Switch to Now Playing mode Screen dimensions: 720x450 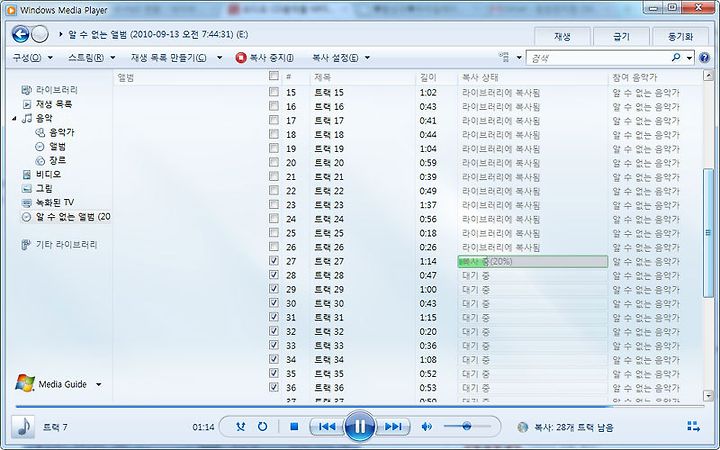tap(693, 427)
